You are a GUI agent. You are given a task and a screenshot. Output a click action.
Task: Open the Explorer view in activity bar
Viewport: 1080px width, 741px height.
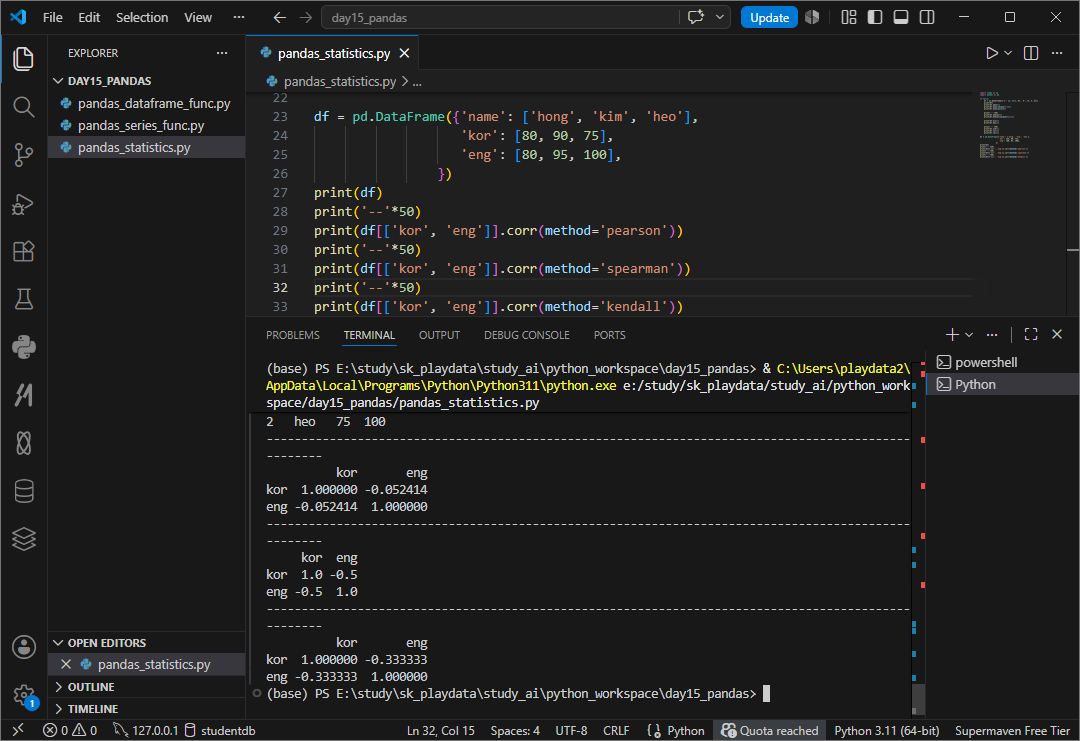point(23,59)
